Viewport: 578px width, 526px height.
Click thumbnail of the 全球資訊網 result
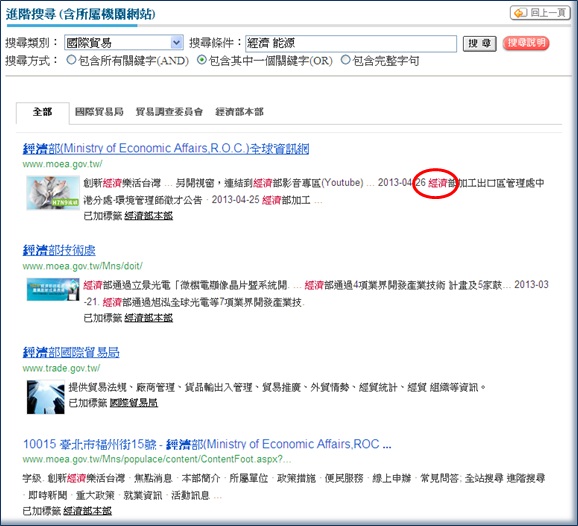(53, 193)
